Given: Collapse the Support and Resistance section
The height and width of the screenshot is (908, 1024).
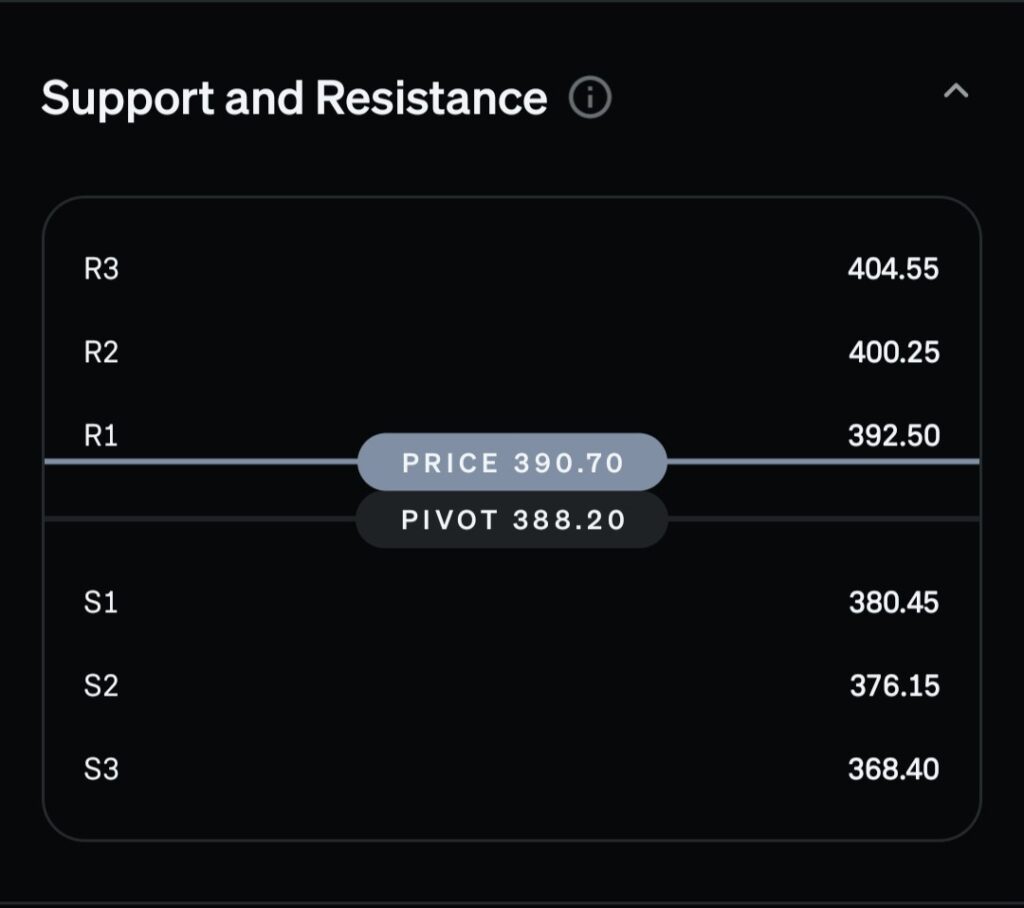Looking at the screenshot, I should pos(956,92).
